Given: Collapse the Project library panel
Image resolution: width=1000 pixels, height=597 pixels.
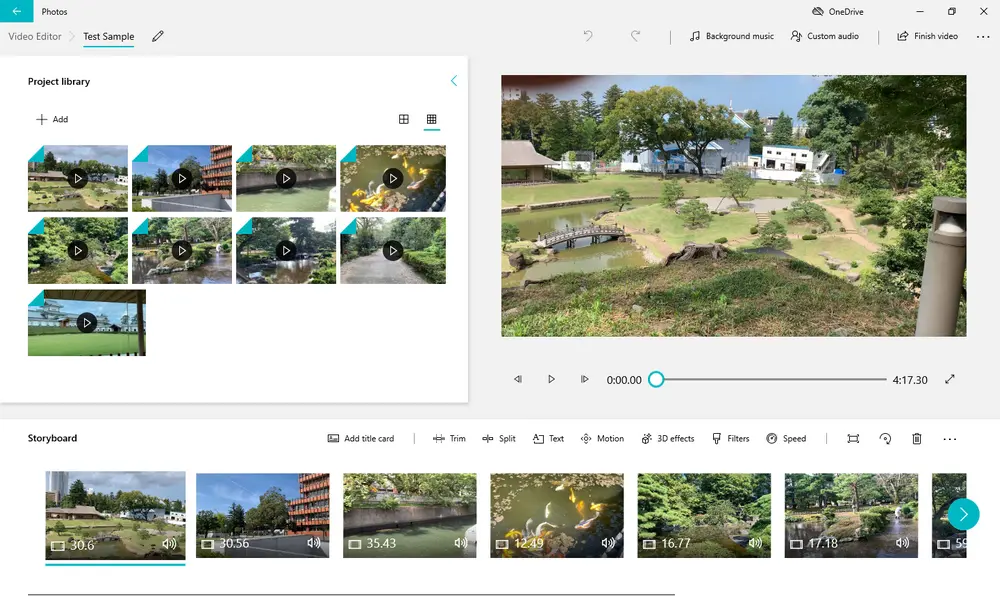Looking at the screenshot, I should click(453, 81).
